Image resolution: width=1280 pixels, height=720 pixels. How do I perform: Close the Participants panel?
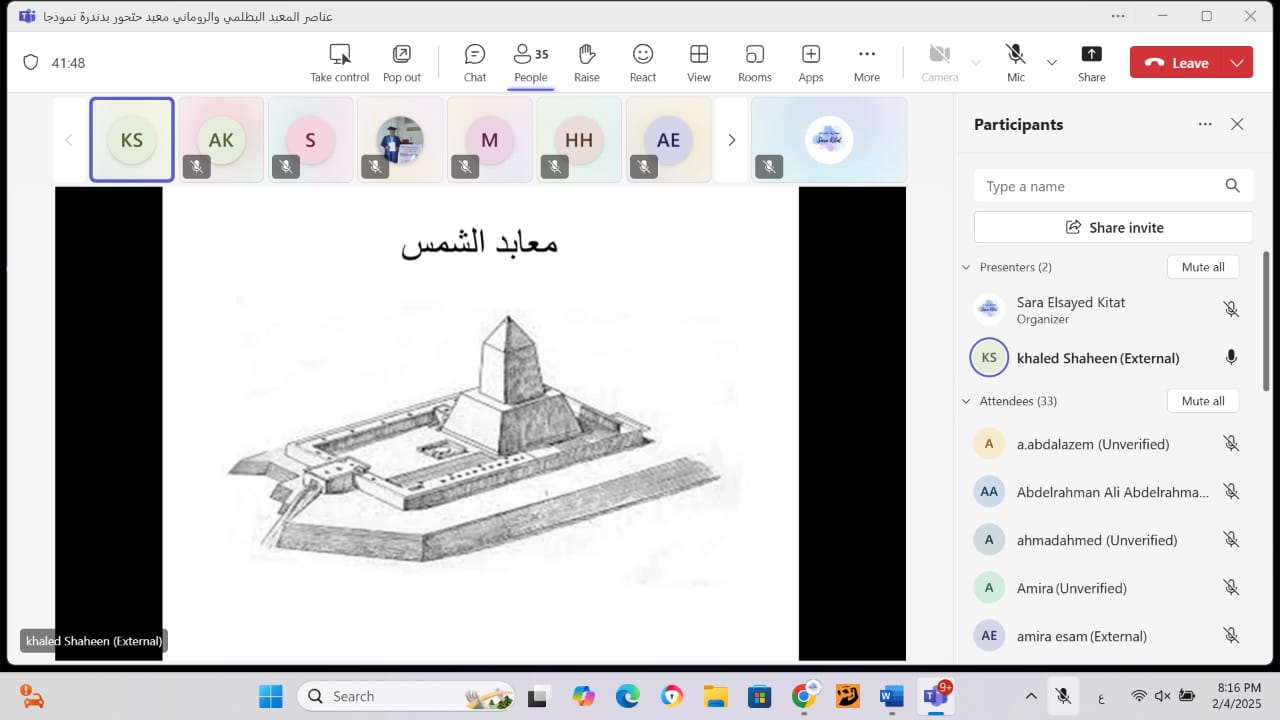point(1237,124)
